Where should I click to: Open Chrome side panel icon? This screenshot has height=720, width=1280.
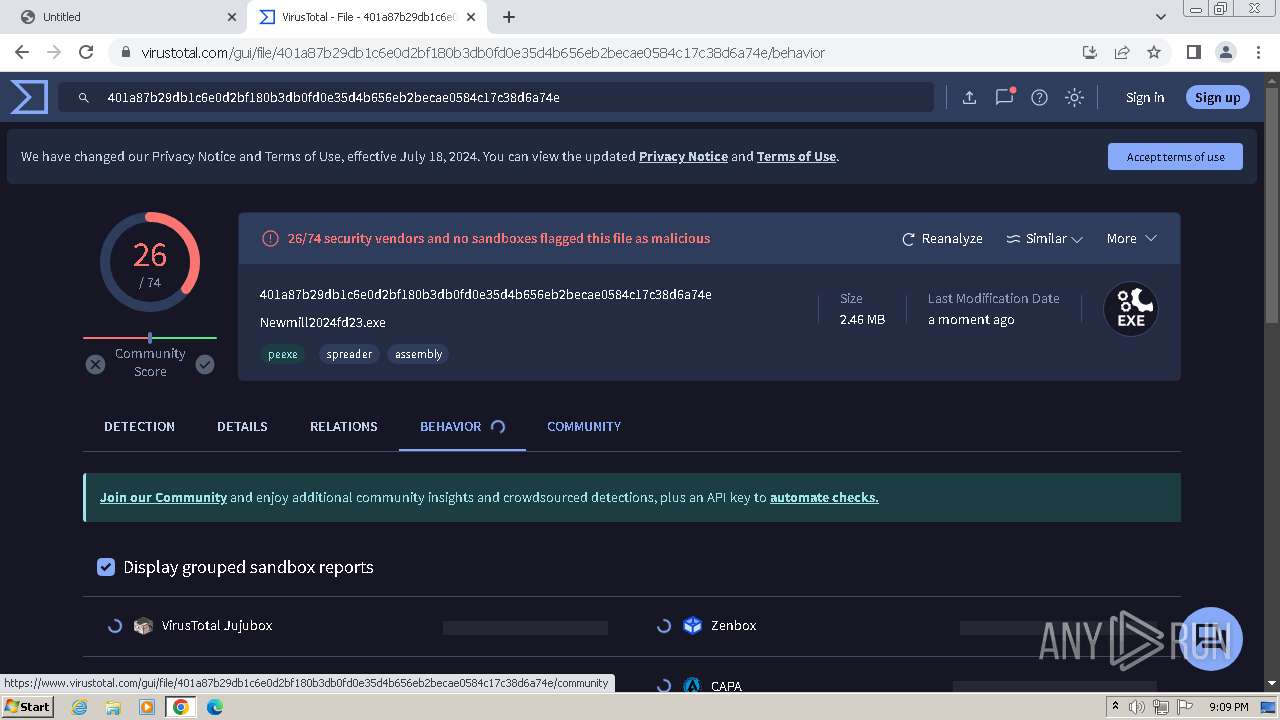pyautogui.click(x=1193, y=52)
